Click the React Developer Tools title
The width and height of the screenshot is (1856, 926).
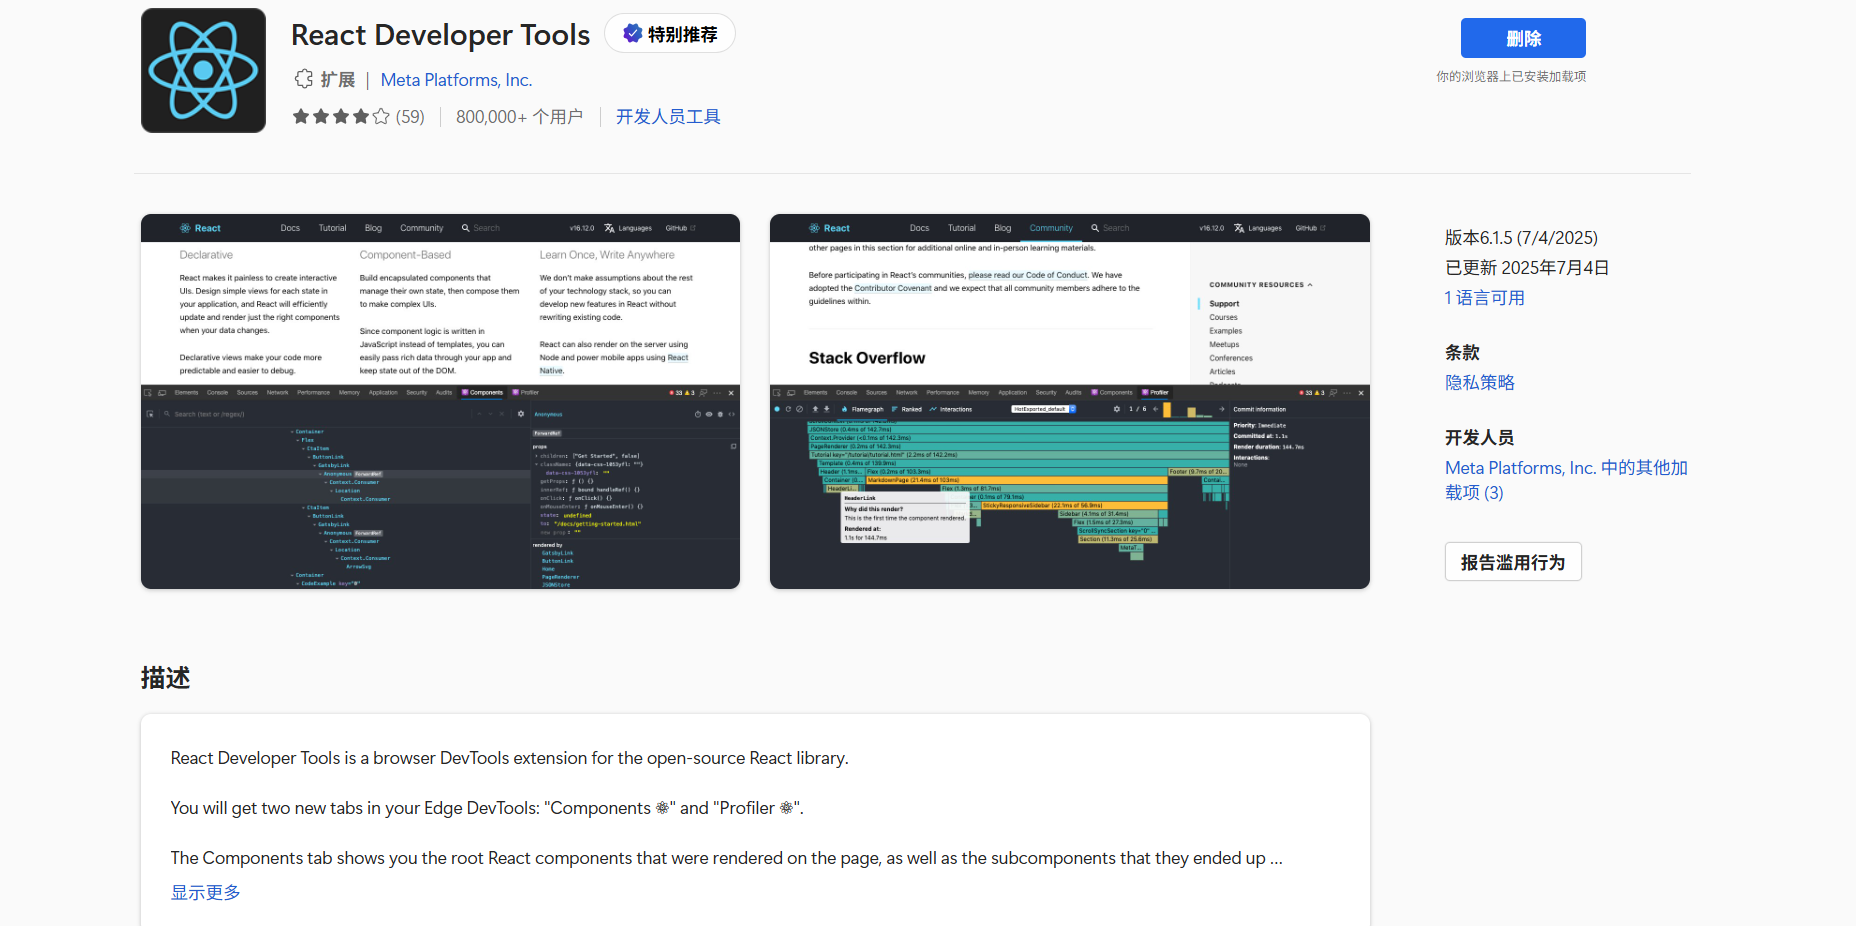(x=441, y=35)
